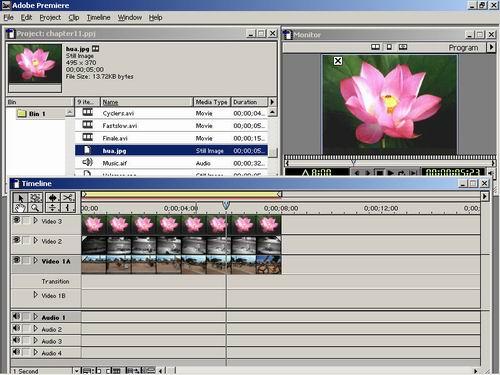
Task: Mute the Audio 1 track speaker
Action: point(16,316)
